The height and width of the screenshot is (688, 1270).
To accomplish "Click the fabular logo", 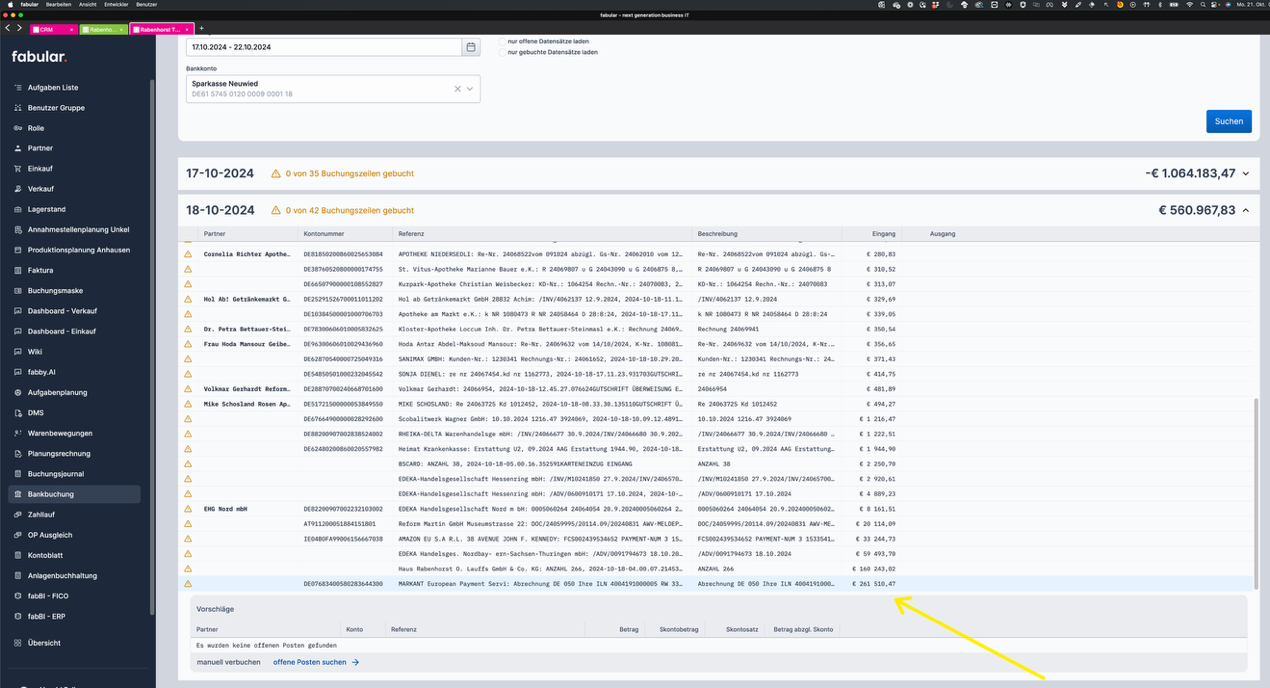I will pyautogui.click(x=40, y=57).
